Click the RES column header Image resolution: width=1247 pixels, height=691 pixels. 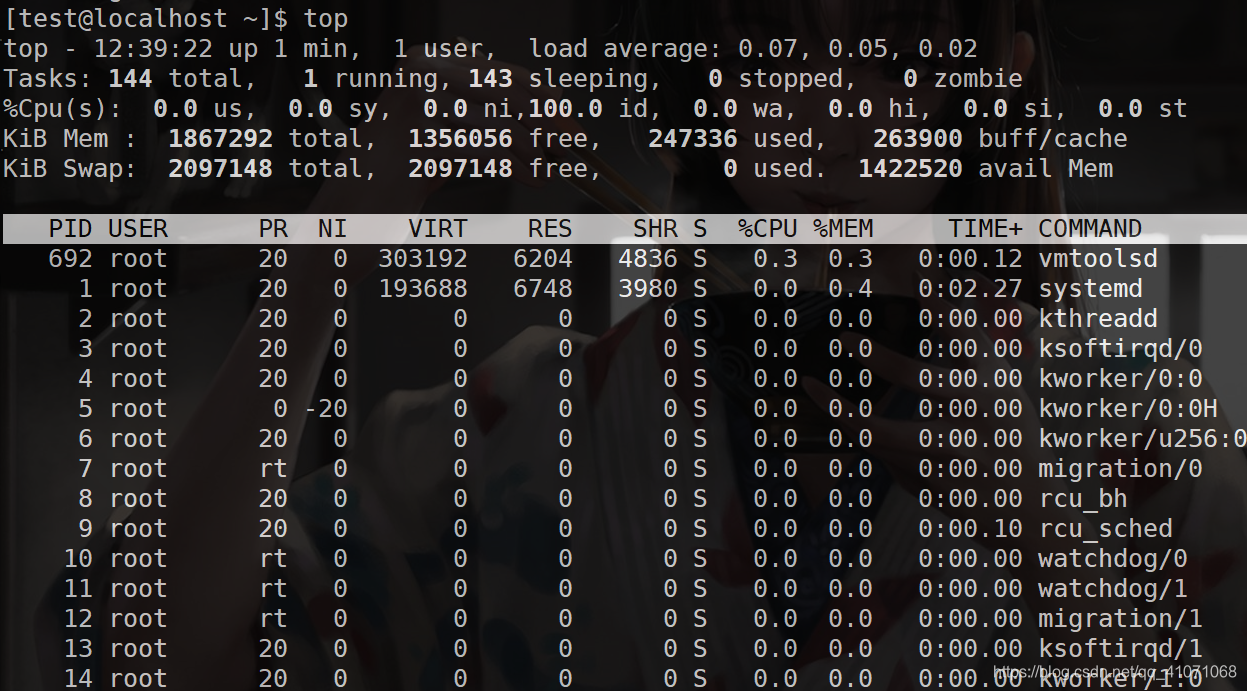550,229
